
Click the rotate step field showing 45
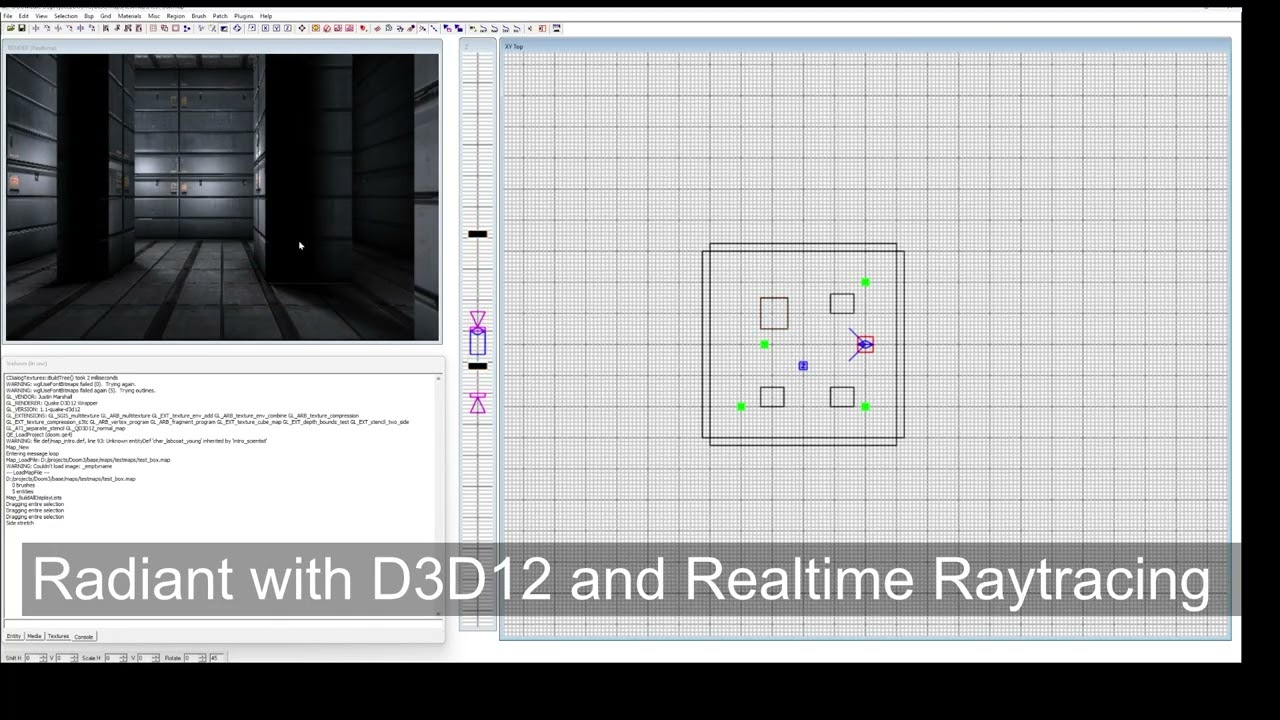point(217,658)
